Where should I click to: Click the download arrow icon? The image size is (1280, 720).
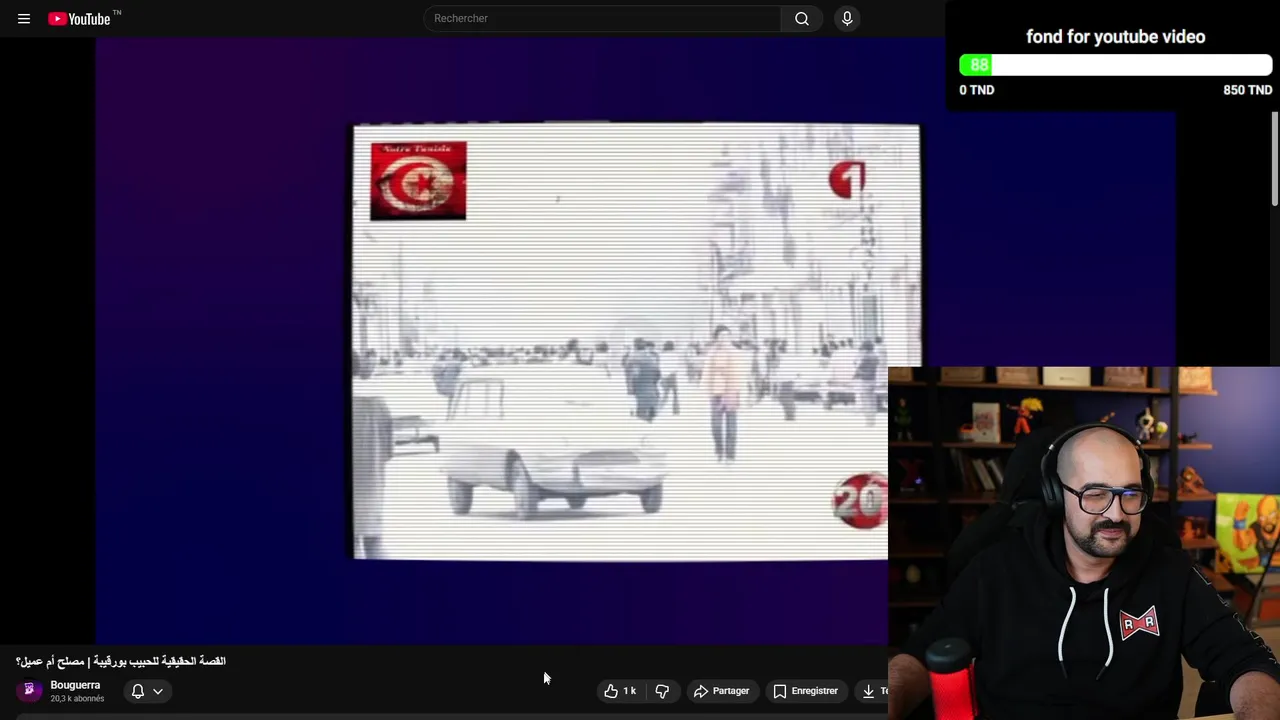pos(868,691)
